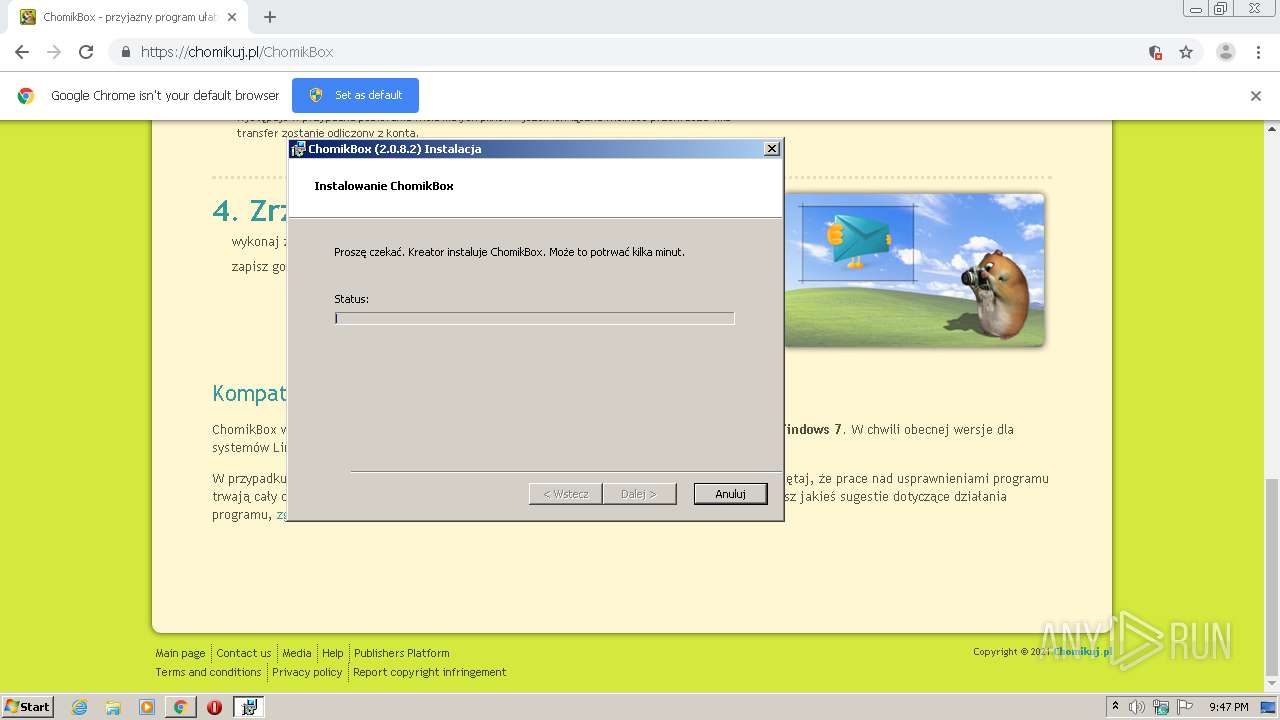Image resolution: width=1280 pixels, height=720 pixels.
Task: View site info via the padlock icon
Action: point(125,52)
